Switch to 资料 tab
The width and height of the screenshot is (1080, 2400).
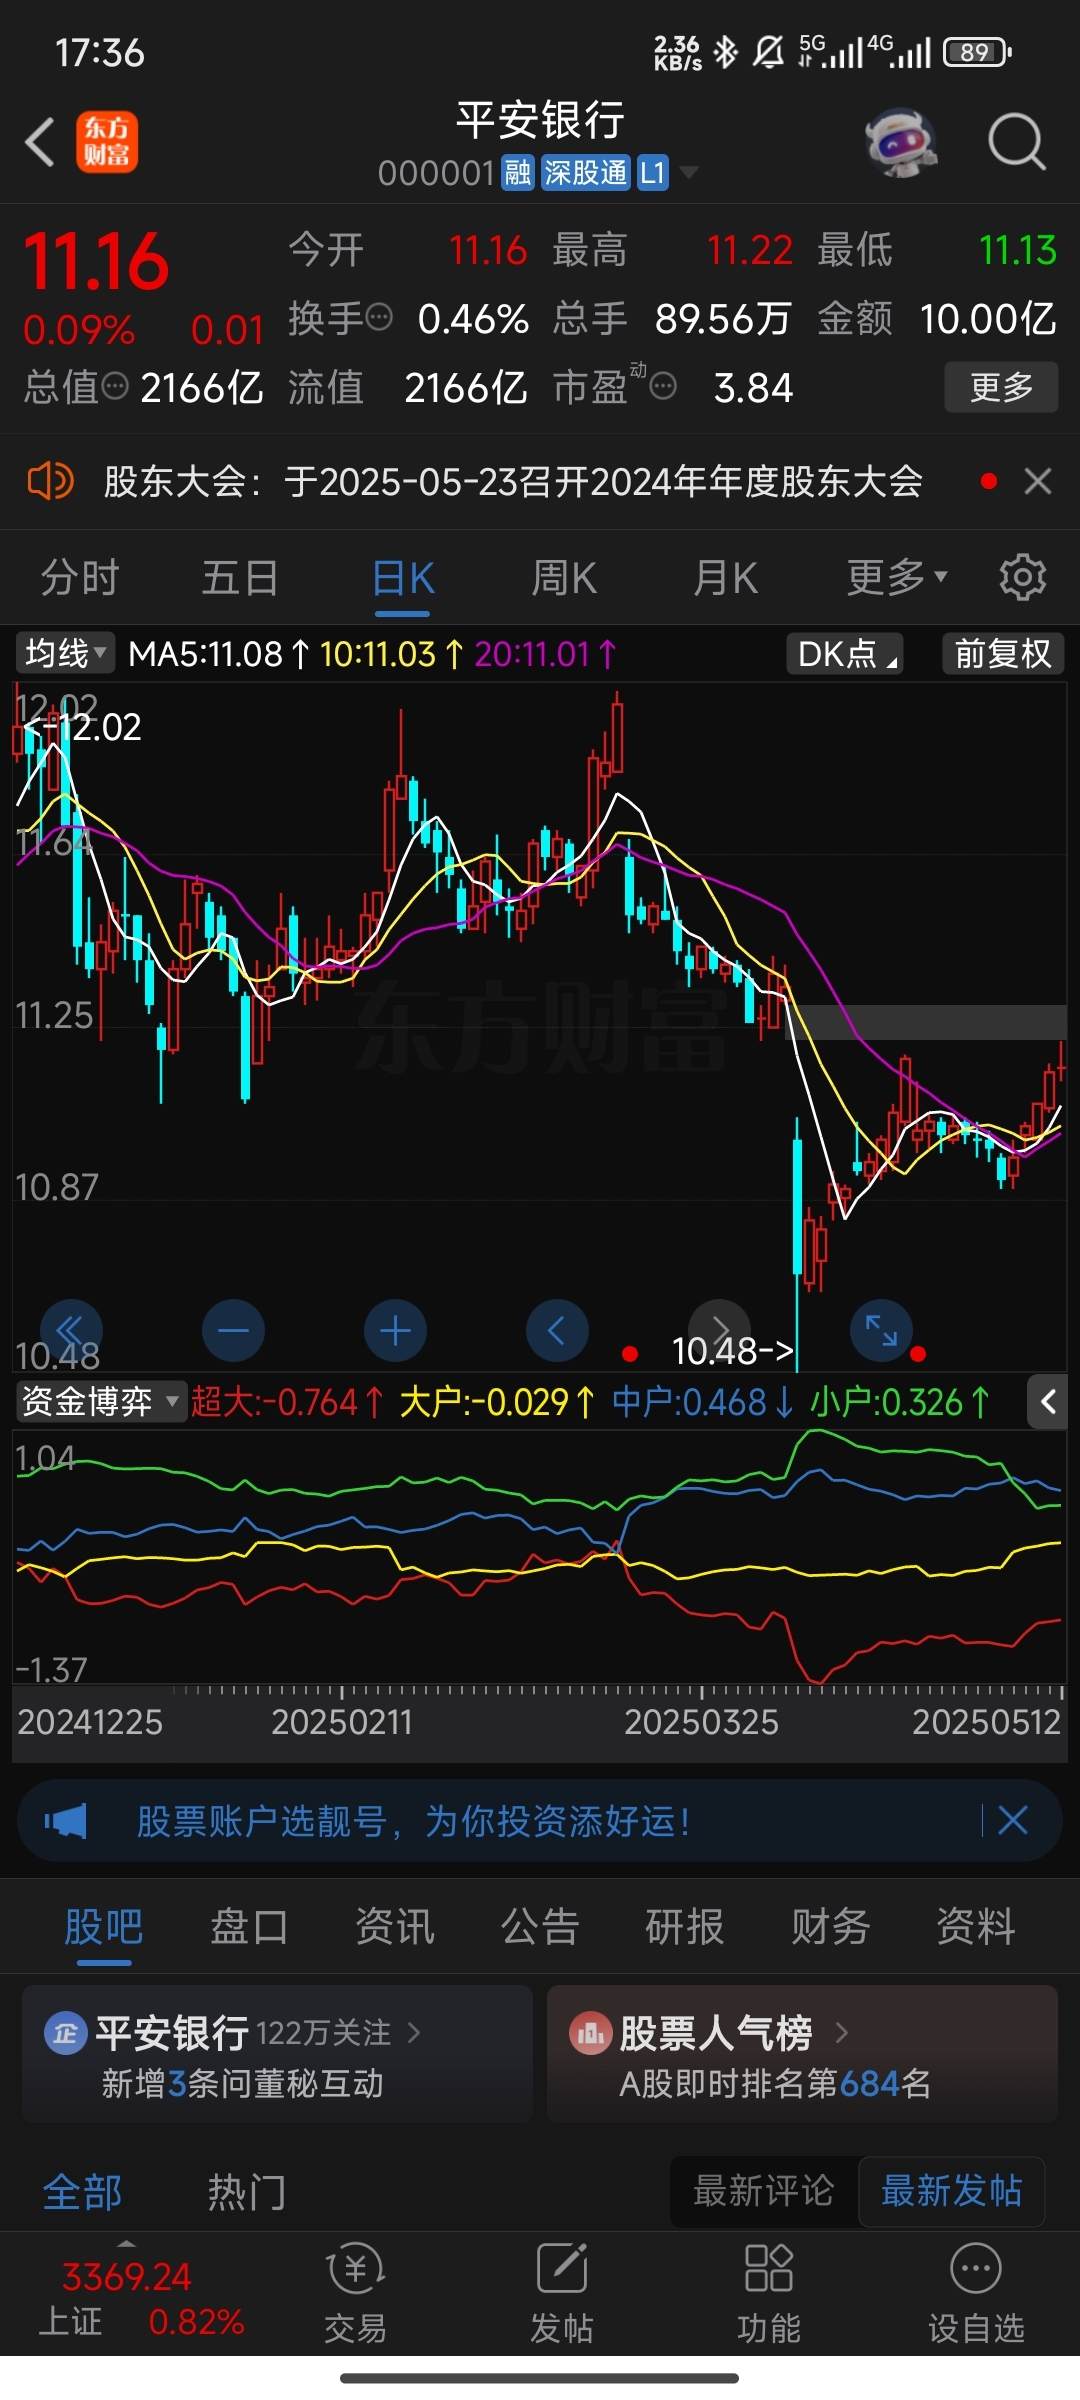976,1926
